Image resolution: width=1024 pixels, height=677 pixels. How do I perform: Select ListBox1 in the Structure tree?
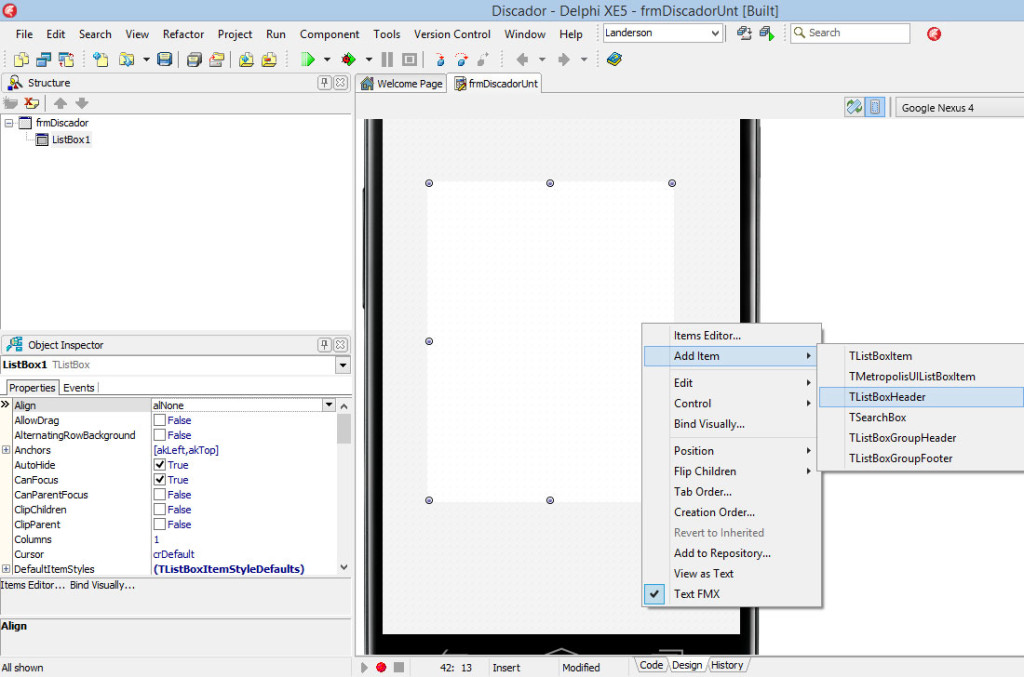click(x=71, y=139)
